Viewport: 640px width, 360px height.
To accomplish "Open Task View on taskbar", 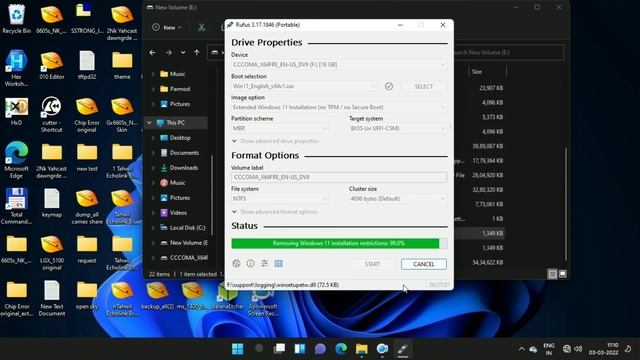I will pyautogui.click(x=279, y=349).
